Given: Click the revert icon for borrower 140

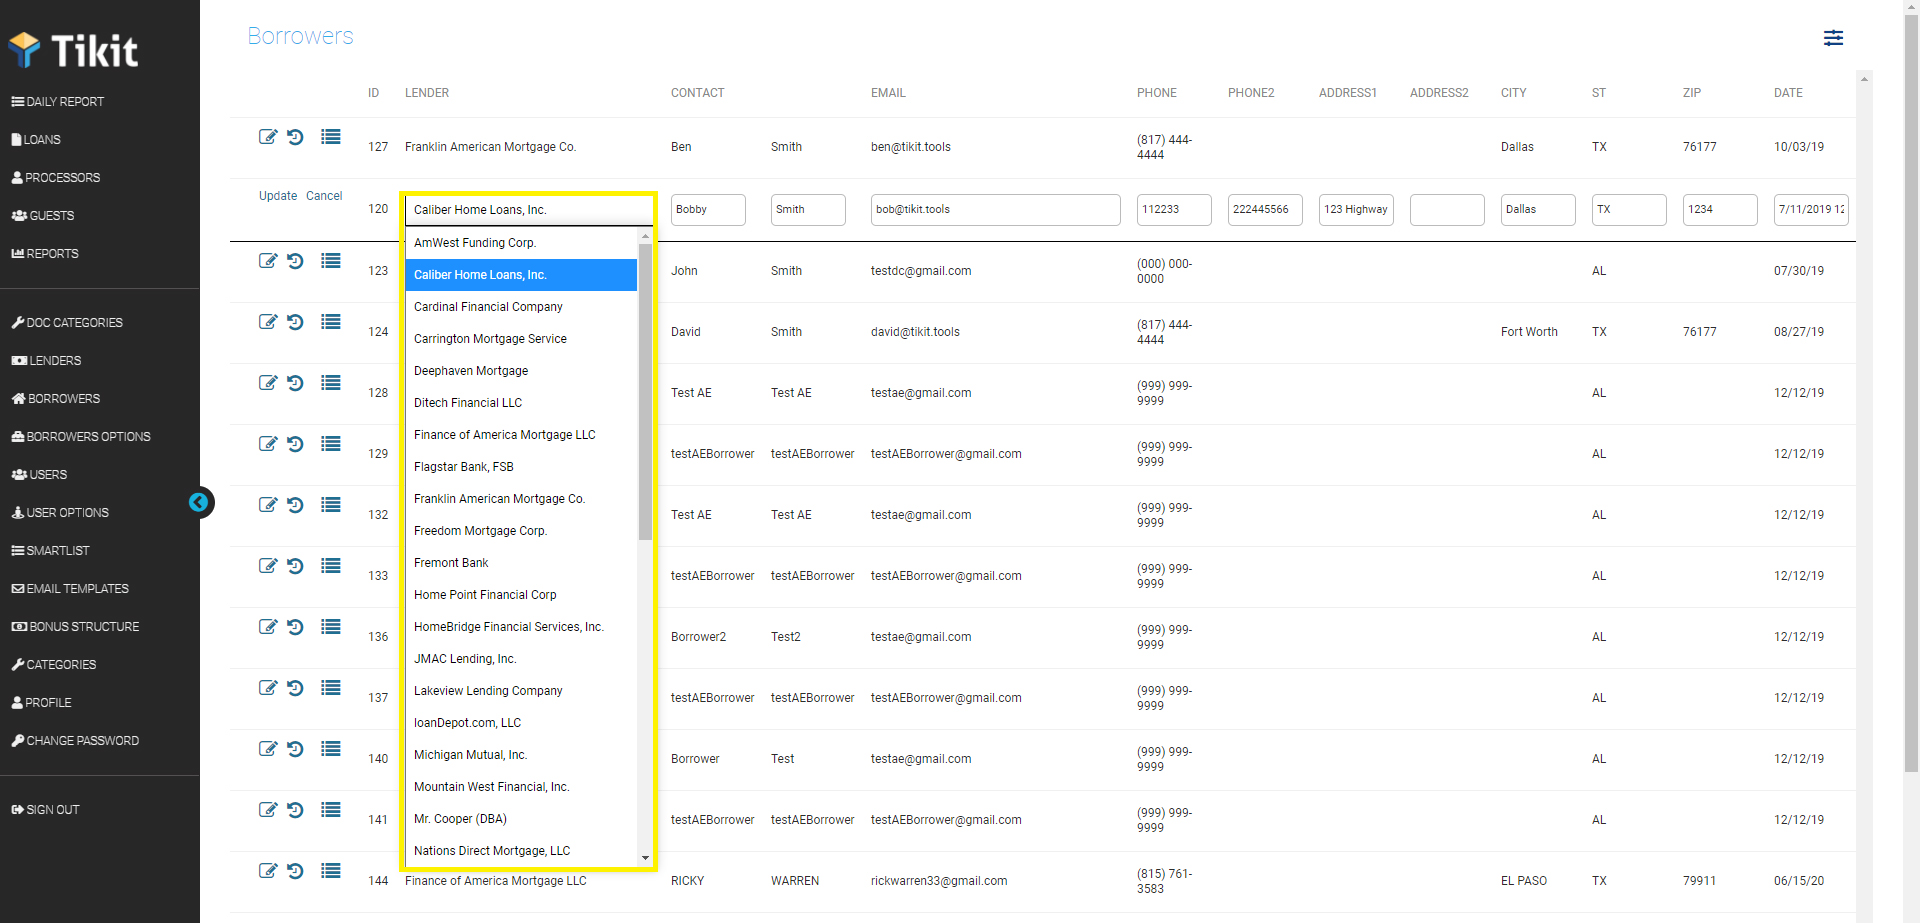Looking at the screenshot, I should coord(295,749).
